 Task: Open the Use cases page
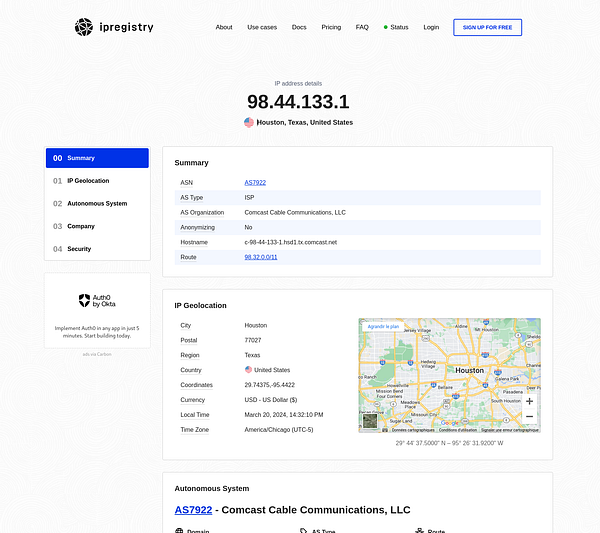262,27
